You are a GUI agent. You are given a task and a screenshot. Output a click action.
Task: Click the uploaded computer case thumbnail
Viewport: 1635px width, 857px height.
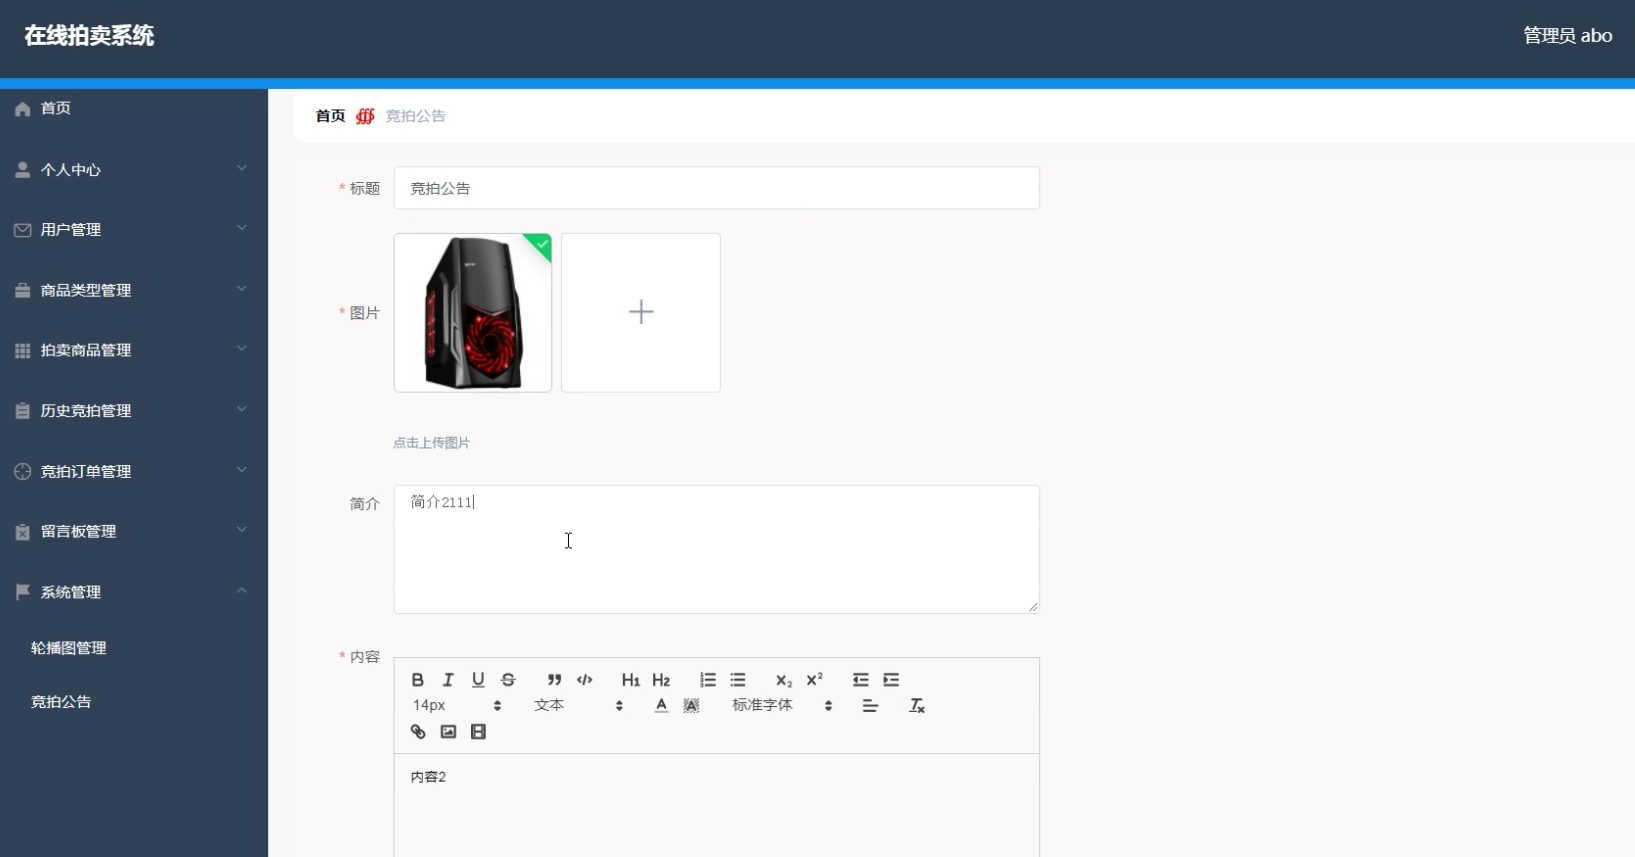[473, 313]
